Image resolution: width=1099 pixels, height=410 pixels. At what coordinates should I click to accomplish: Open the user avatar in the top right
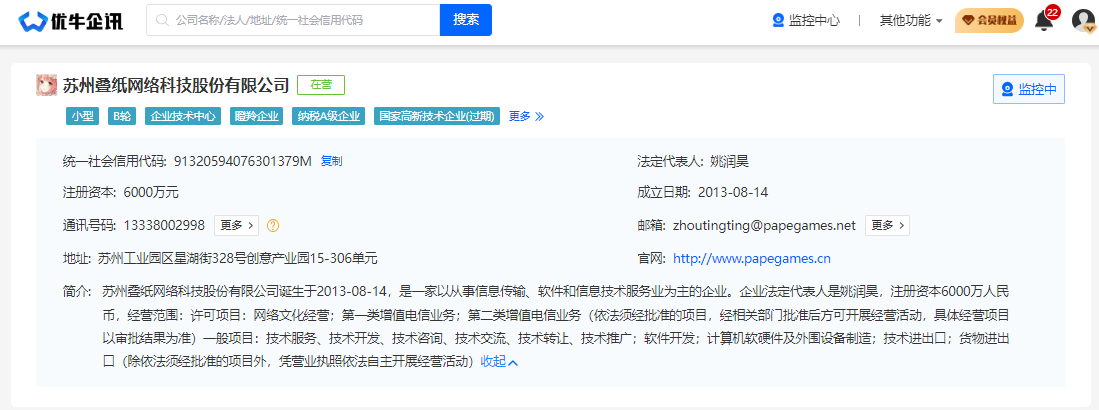click(1083, 21)
